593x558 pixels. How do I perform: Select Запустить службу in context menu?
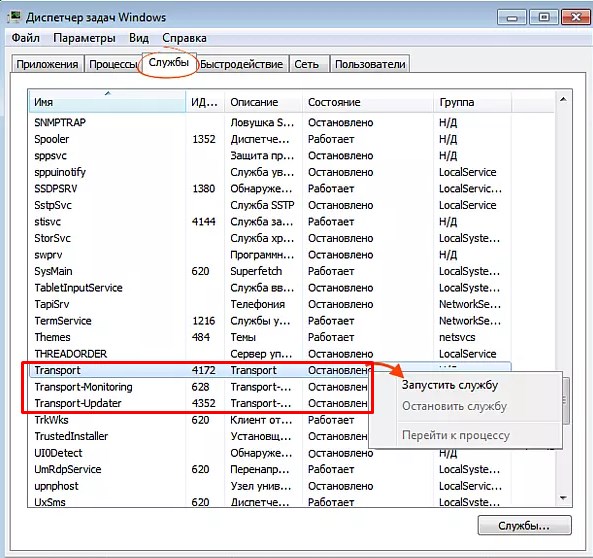(x=450, y=385)
